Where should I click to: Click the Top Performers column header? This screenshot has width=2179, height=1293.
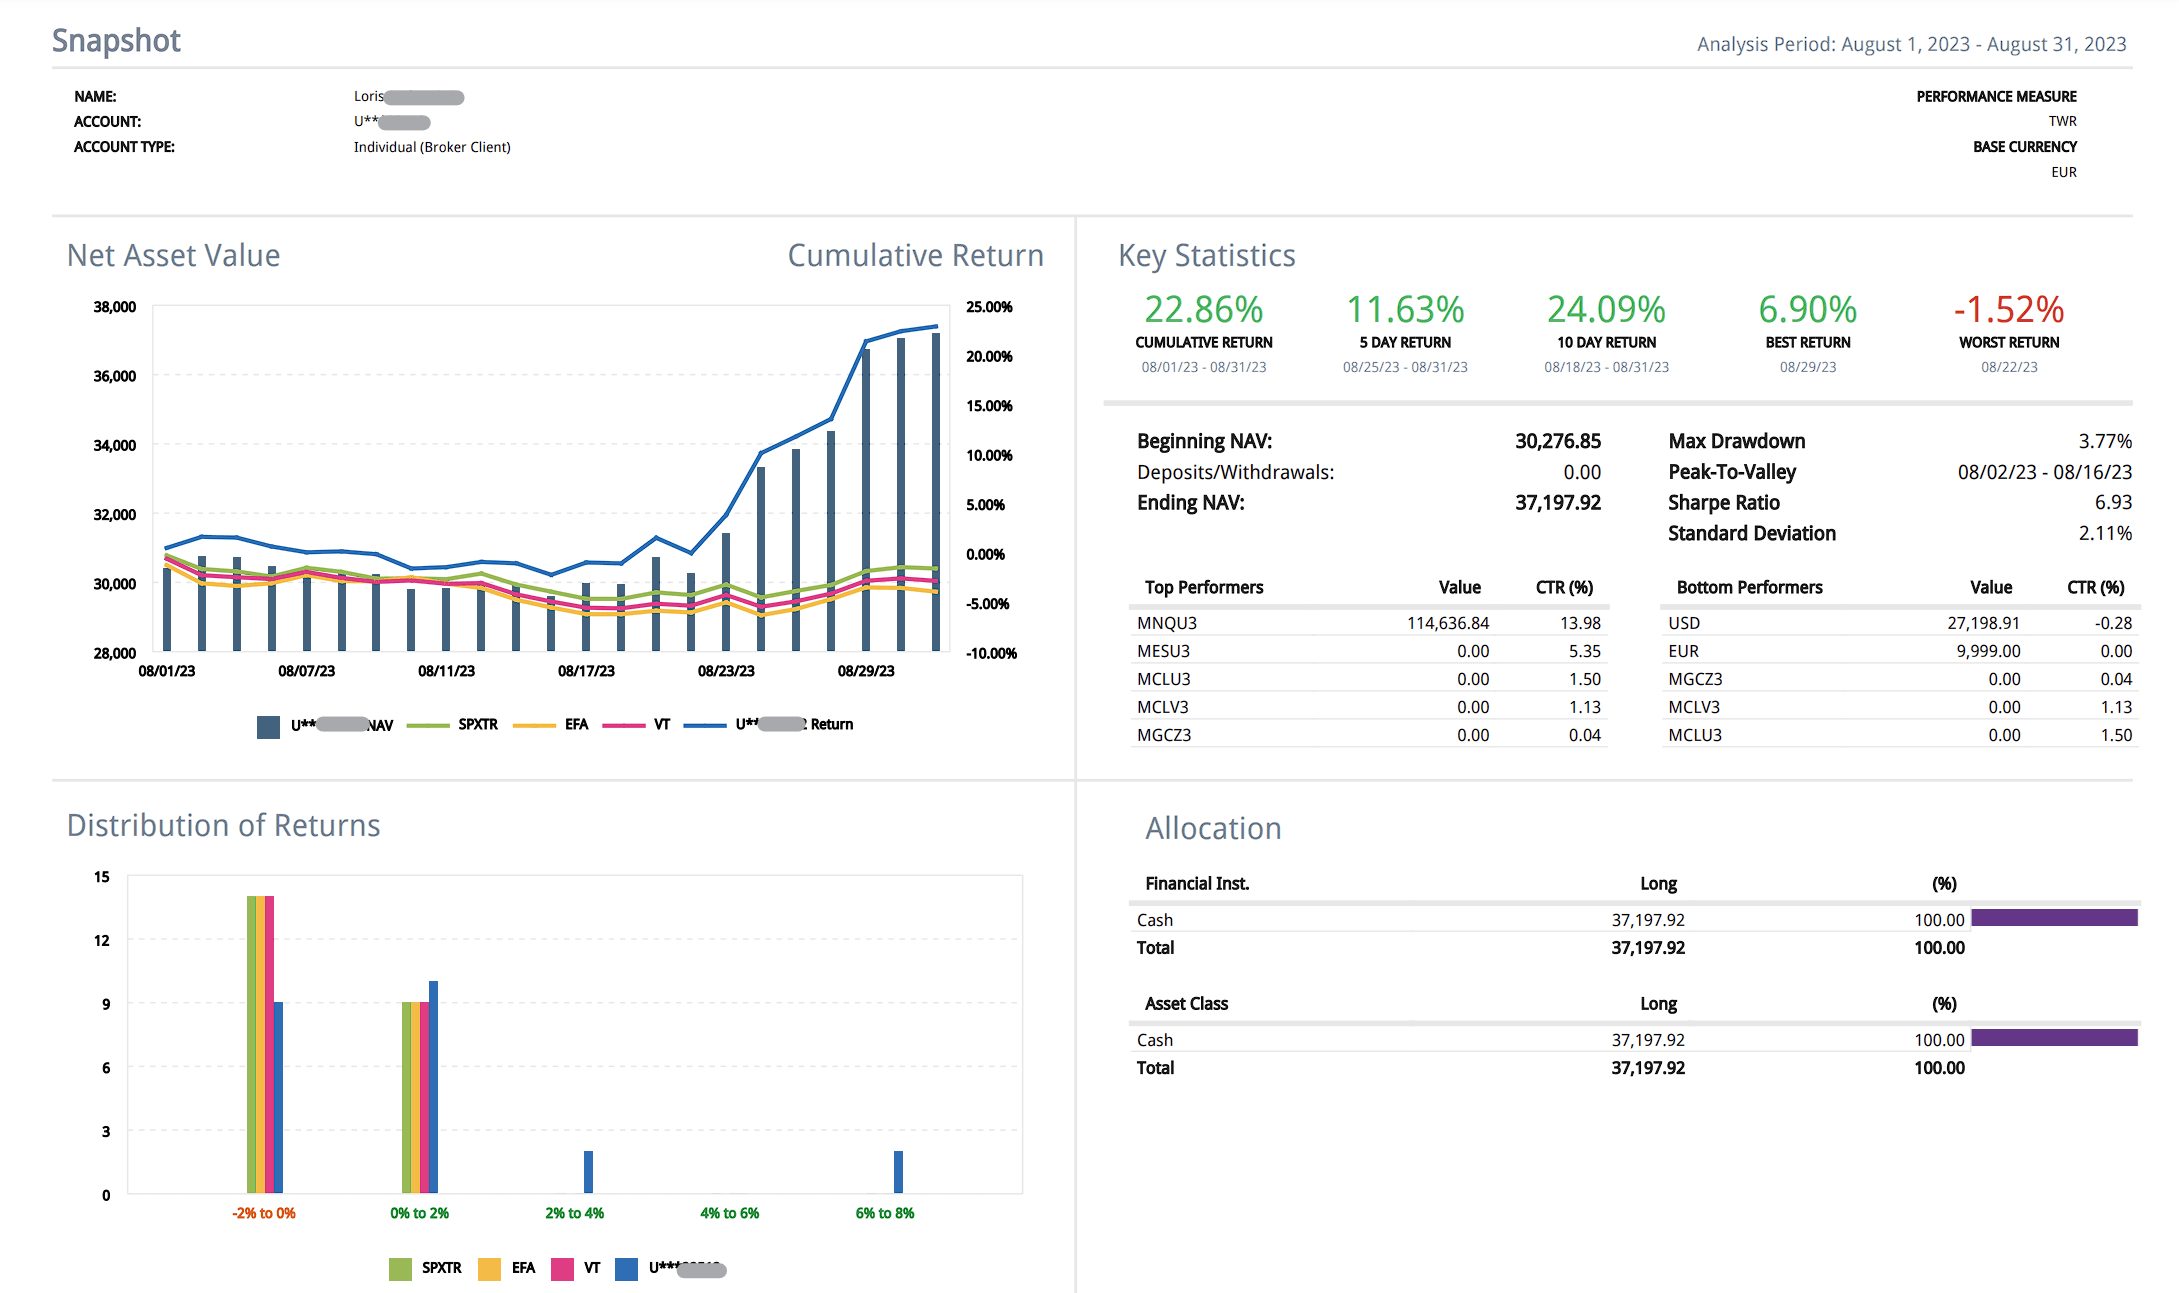pyautogui.click(x=1204, y=587)
